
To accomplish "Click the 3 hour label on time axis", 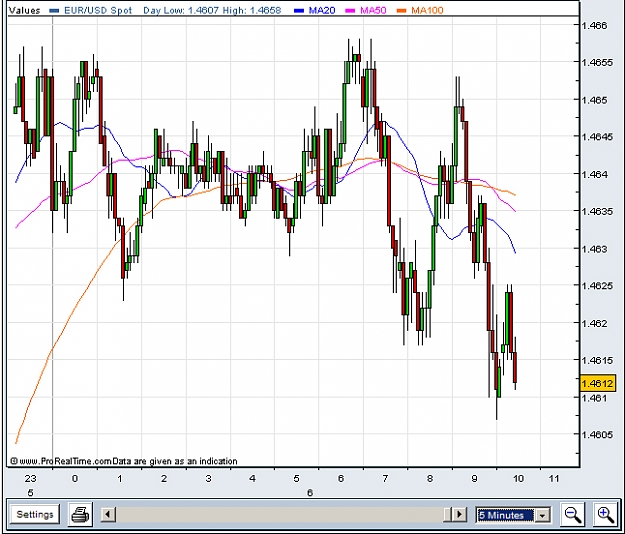I will click(x=208, y=478).
